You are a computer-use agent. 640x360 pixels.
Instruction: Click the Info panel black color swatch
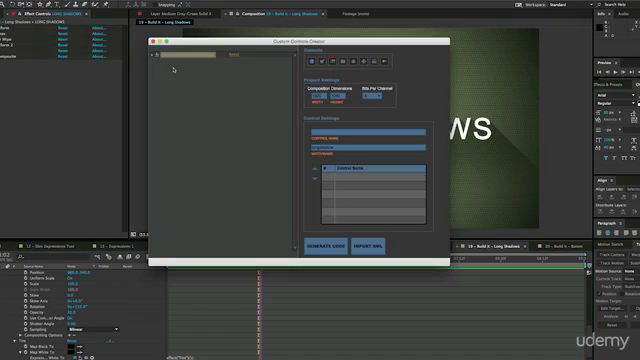tap(600, 28)
